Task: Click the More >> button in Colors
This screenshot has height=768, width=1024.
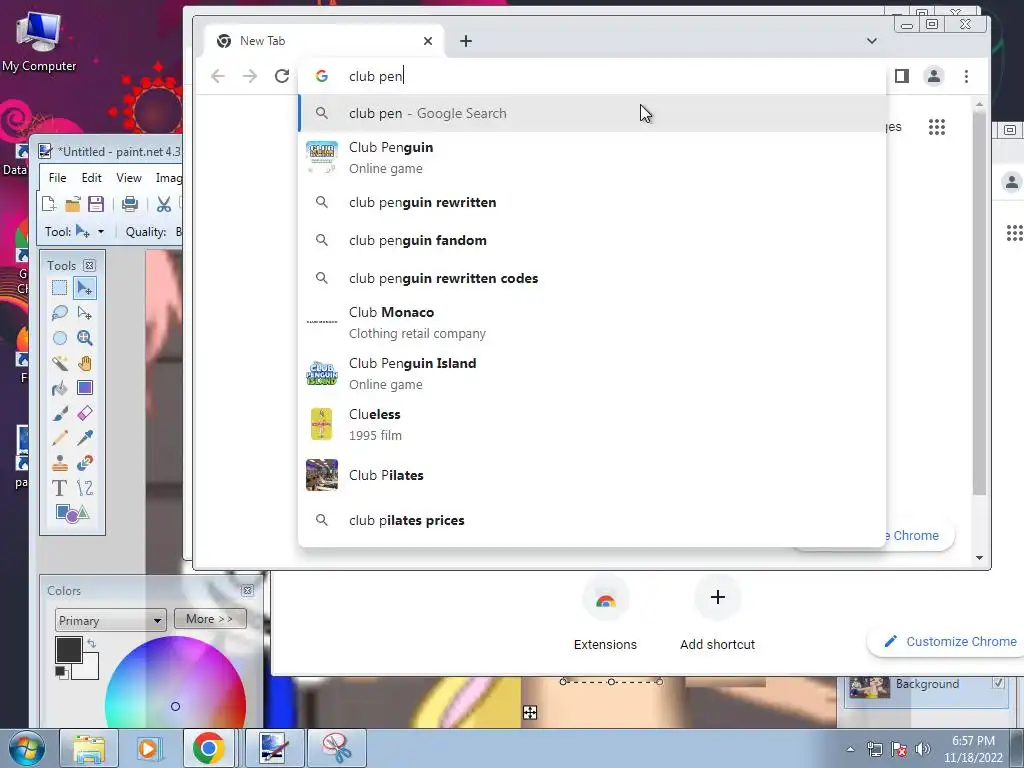Action: [210, 618]
